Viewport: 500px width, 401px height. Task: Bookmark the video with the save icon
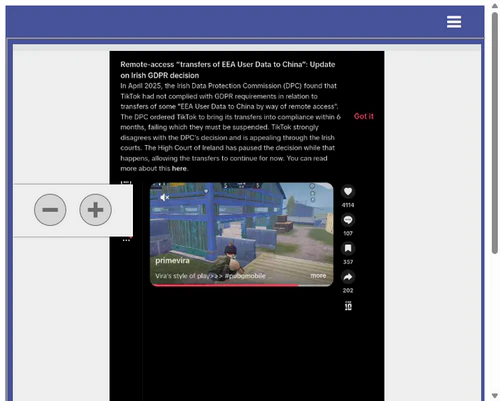click(348, 248)
